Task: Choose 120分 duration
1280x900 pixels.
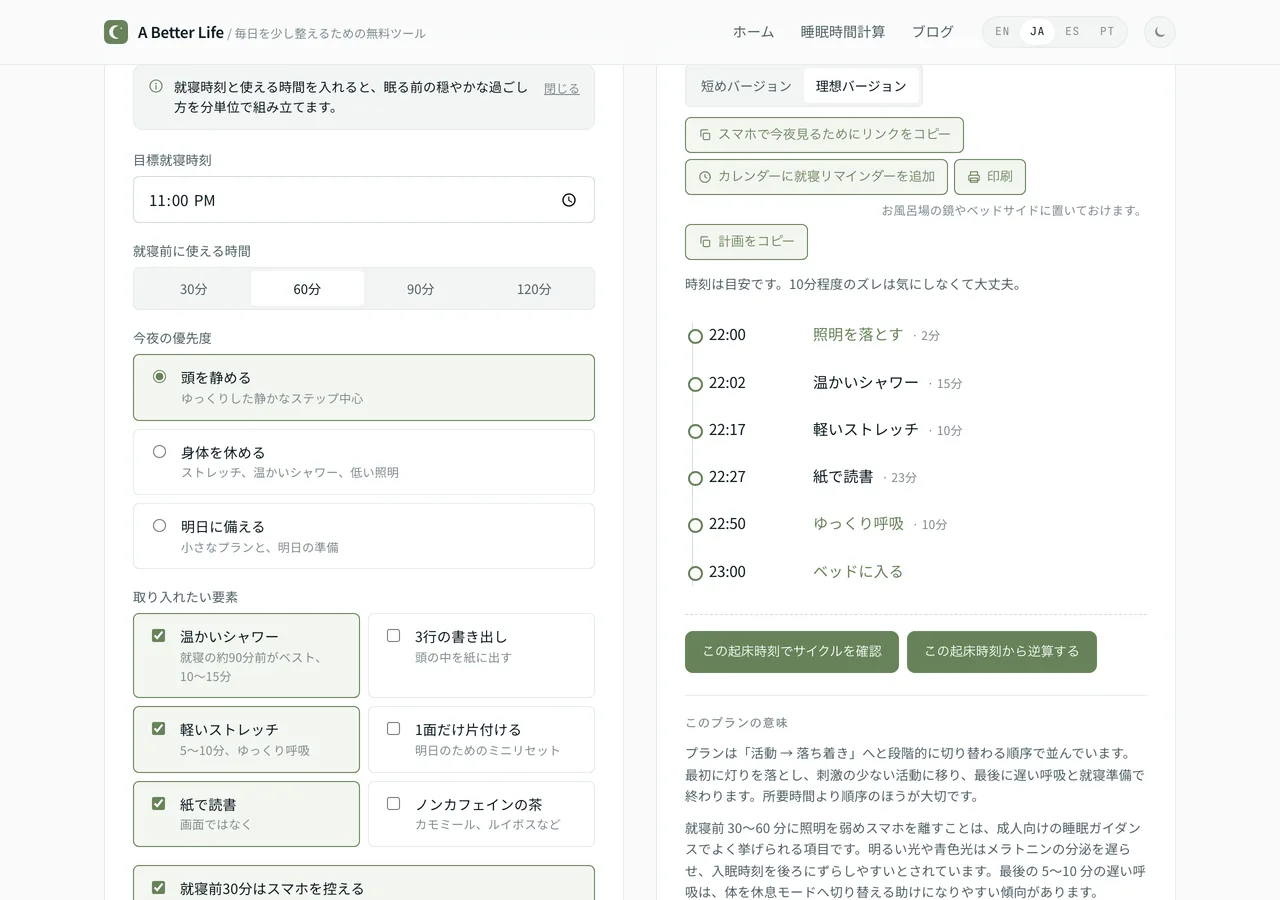Action: pyautogui.click(x=534, y=289)
